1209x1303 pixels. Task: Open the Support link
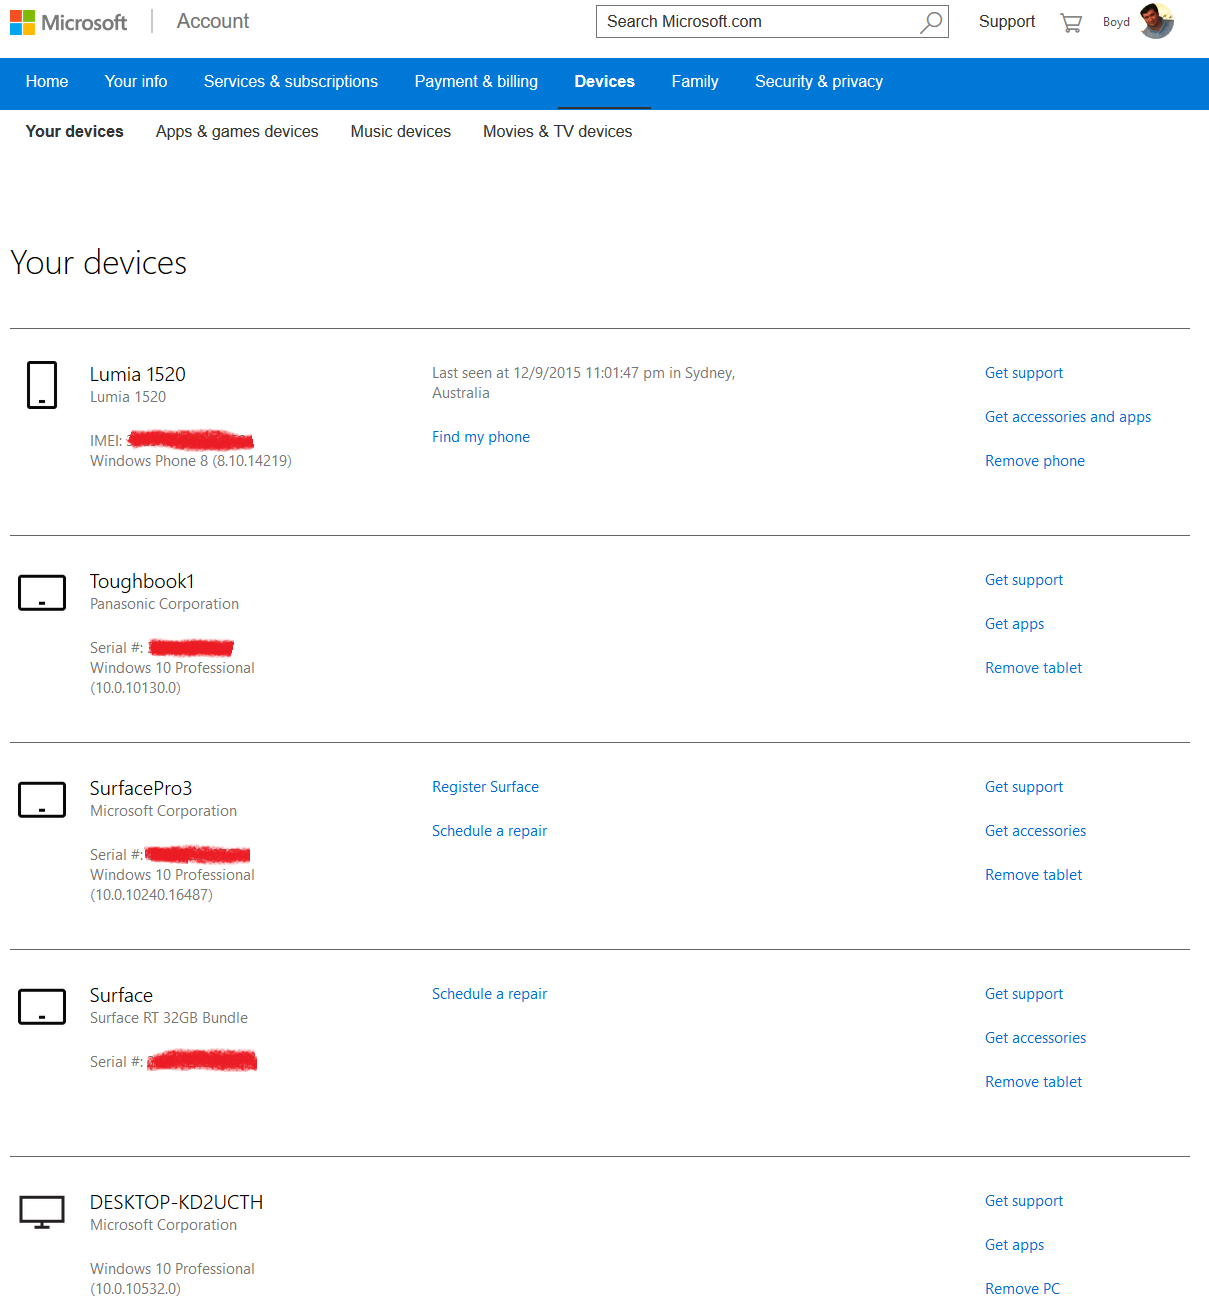1007,22
